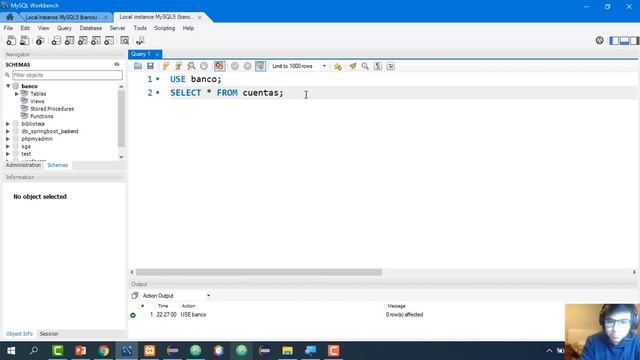Create a new schema icon

pyautogui.click(x=56, y=40)
